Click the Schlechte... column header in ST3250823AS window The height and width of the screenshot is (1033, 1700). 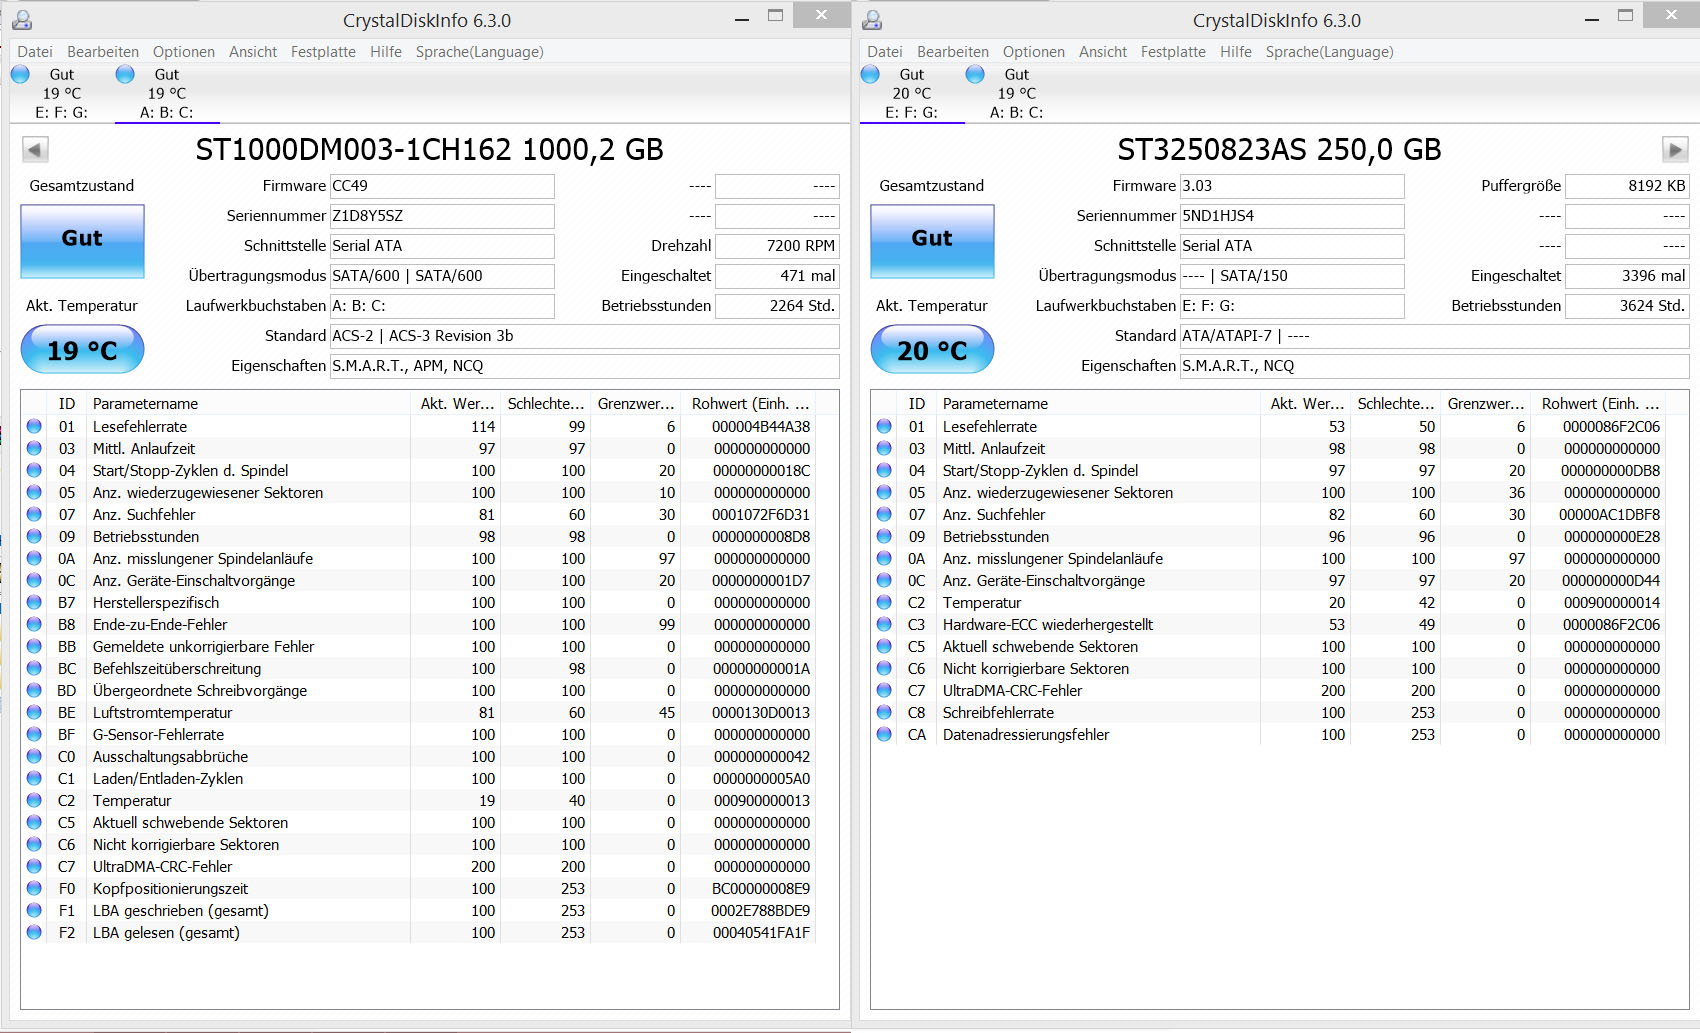point(1396,404)
